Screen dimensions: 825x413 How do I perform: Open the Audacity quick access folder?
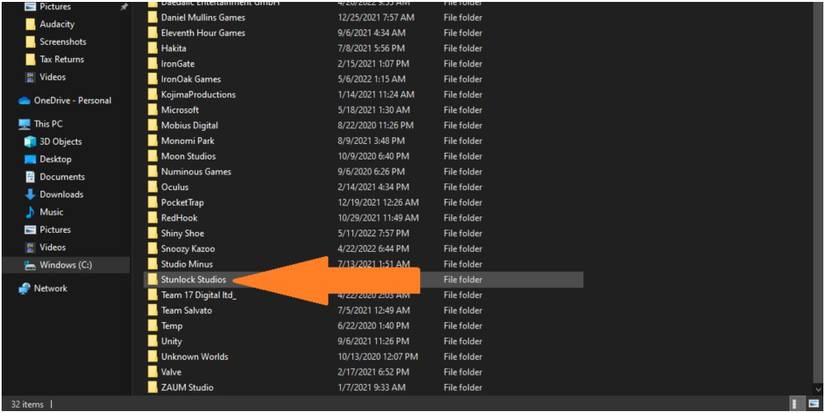56,23
